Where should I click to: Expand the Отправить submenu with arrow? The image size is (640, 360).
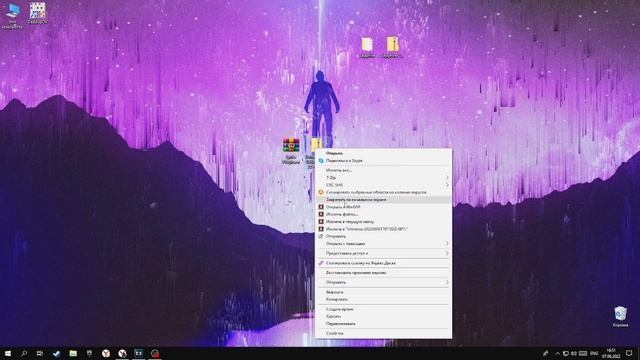click(384, 282)
